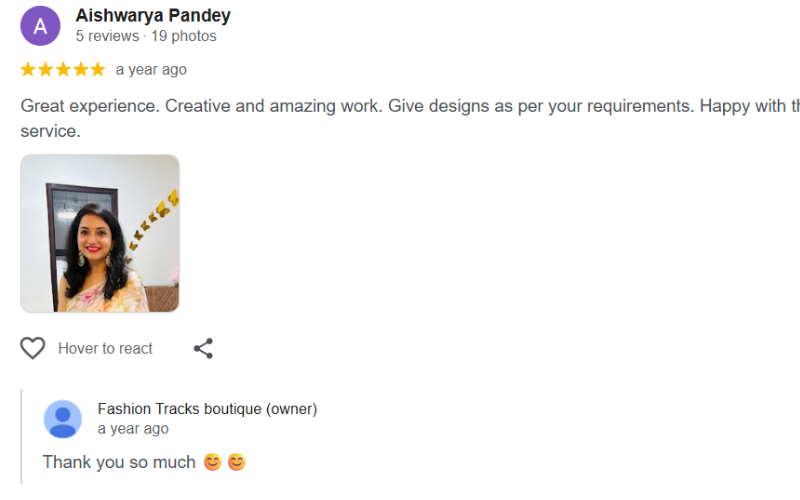
Task: Click the second gold rating star
Action: pyautogui.click(x=45, y=70)
